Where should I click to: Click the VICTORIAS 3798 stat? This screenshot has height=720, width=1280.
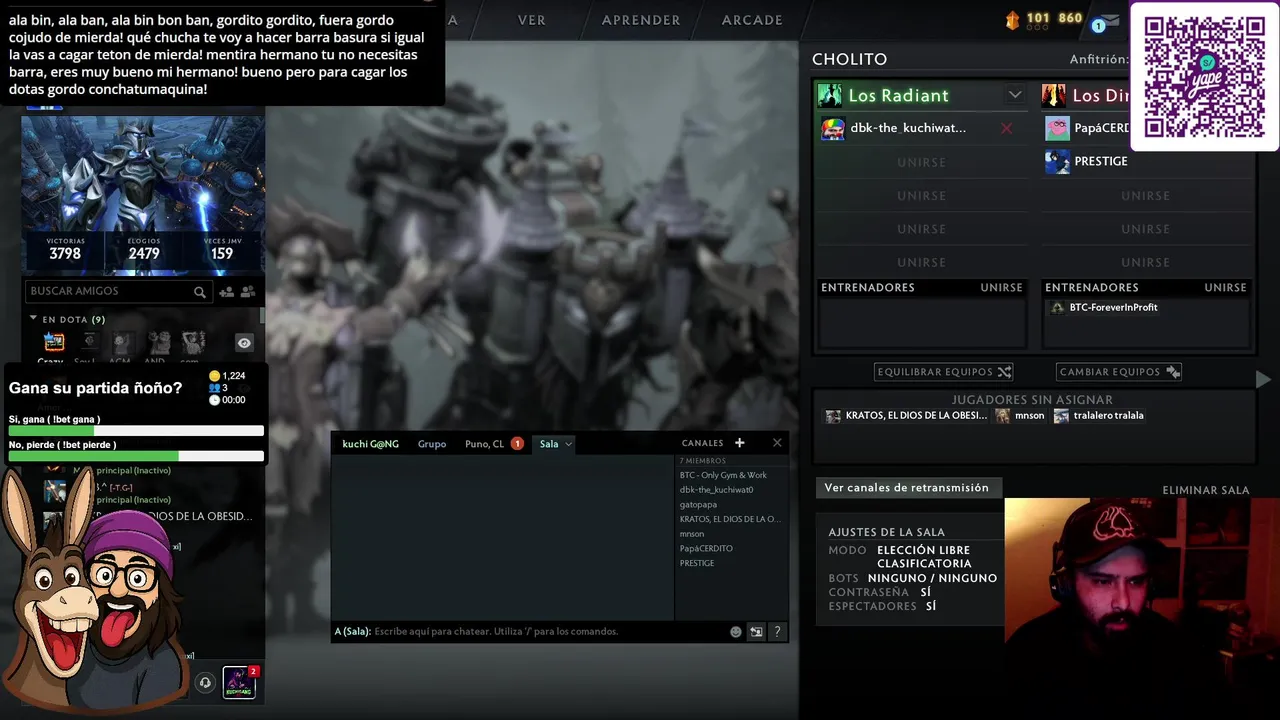point(65,249)
